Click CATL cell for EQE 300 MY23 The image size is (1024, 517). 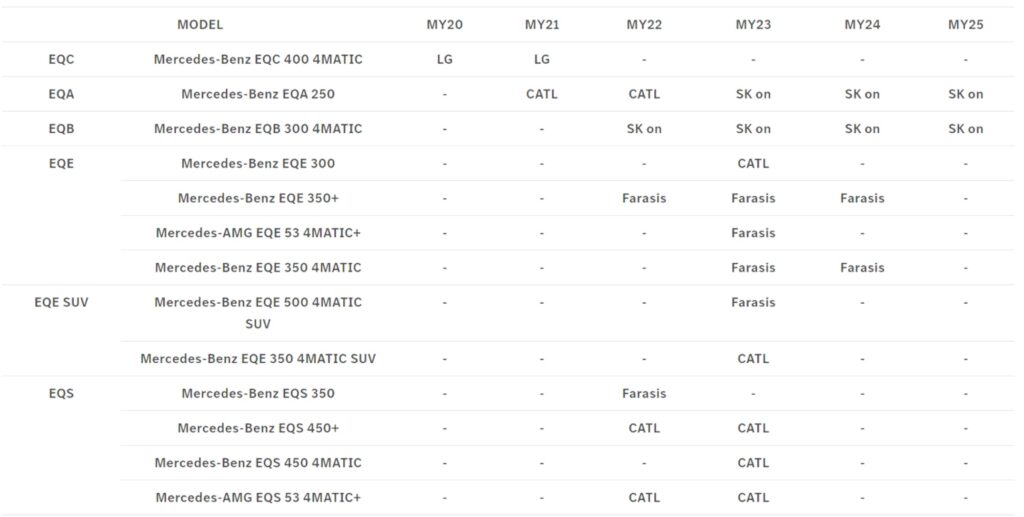753,163
